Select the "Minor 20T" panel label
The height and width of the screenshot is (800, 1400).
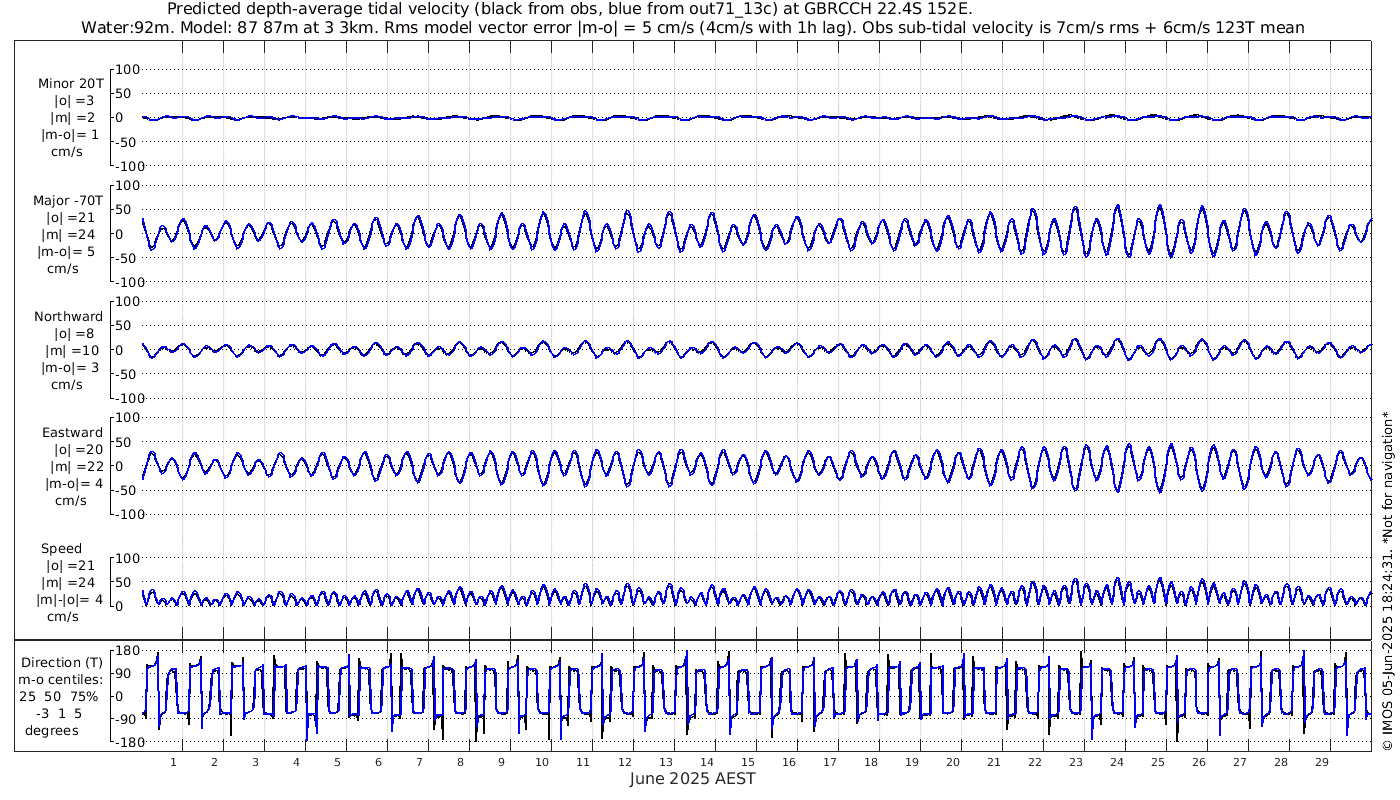[x=71, y=83]
